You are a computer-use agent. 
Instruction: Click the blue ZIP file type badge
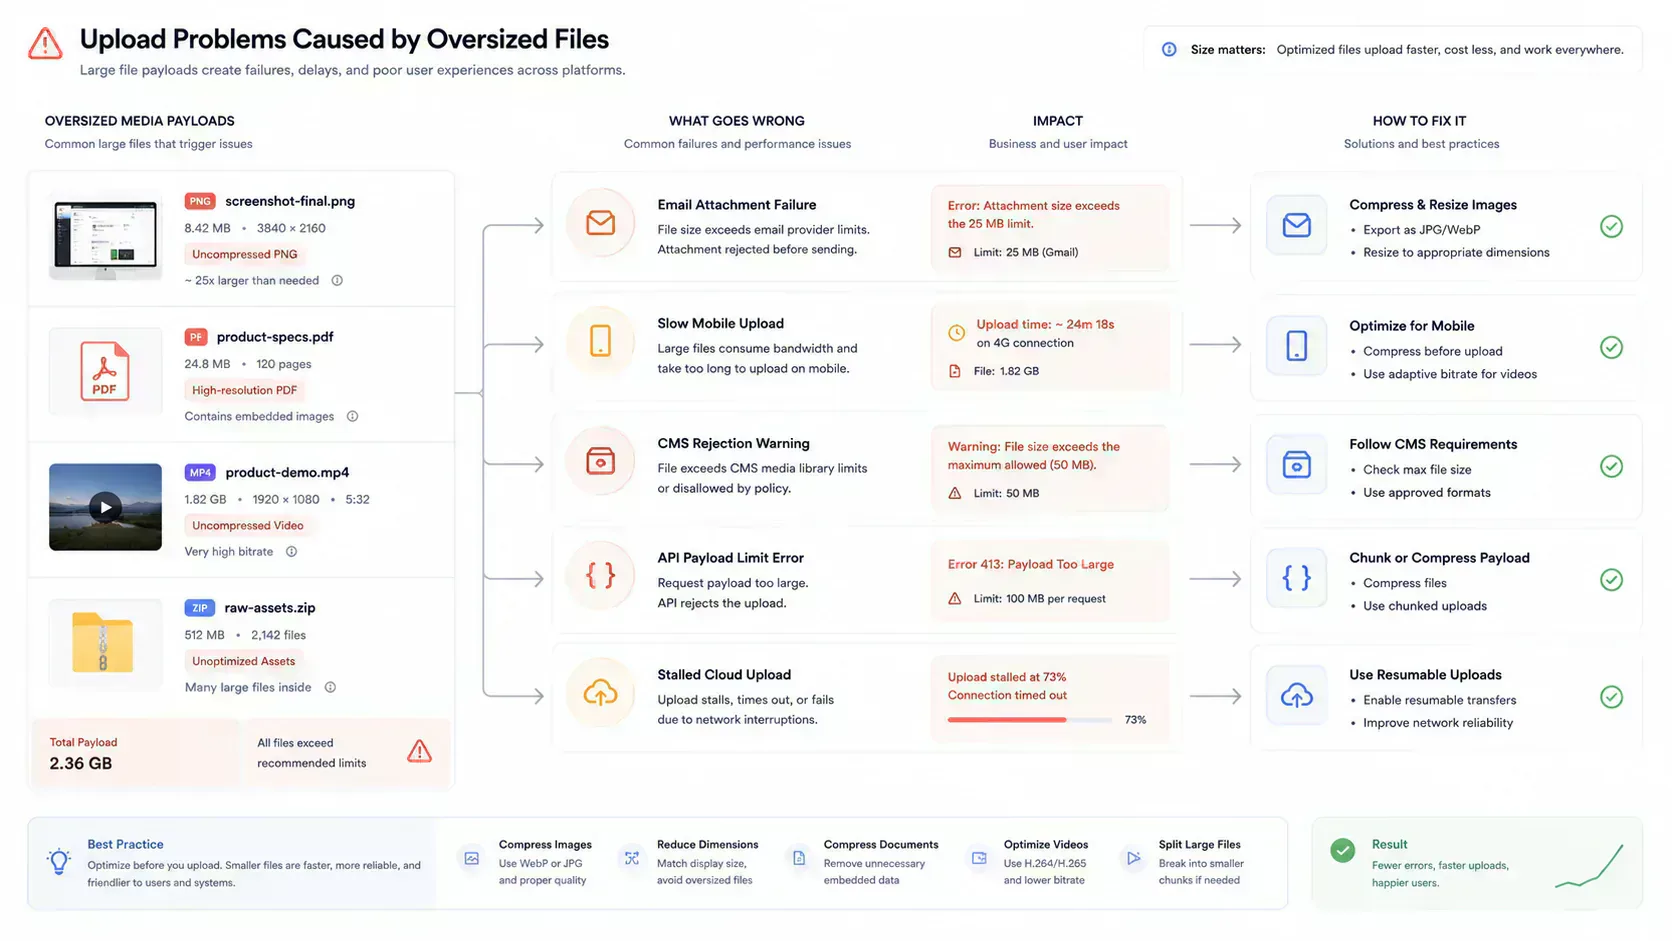200,608
